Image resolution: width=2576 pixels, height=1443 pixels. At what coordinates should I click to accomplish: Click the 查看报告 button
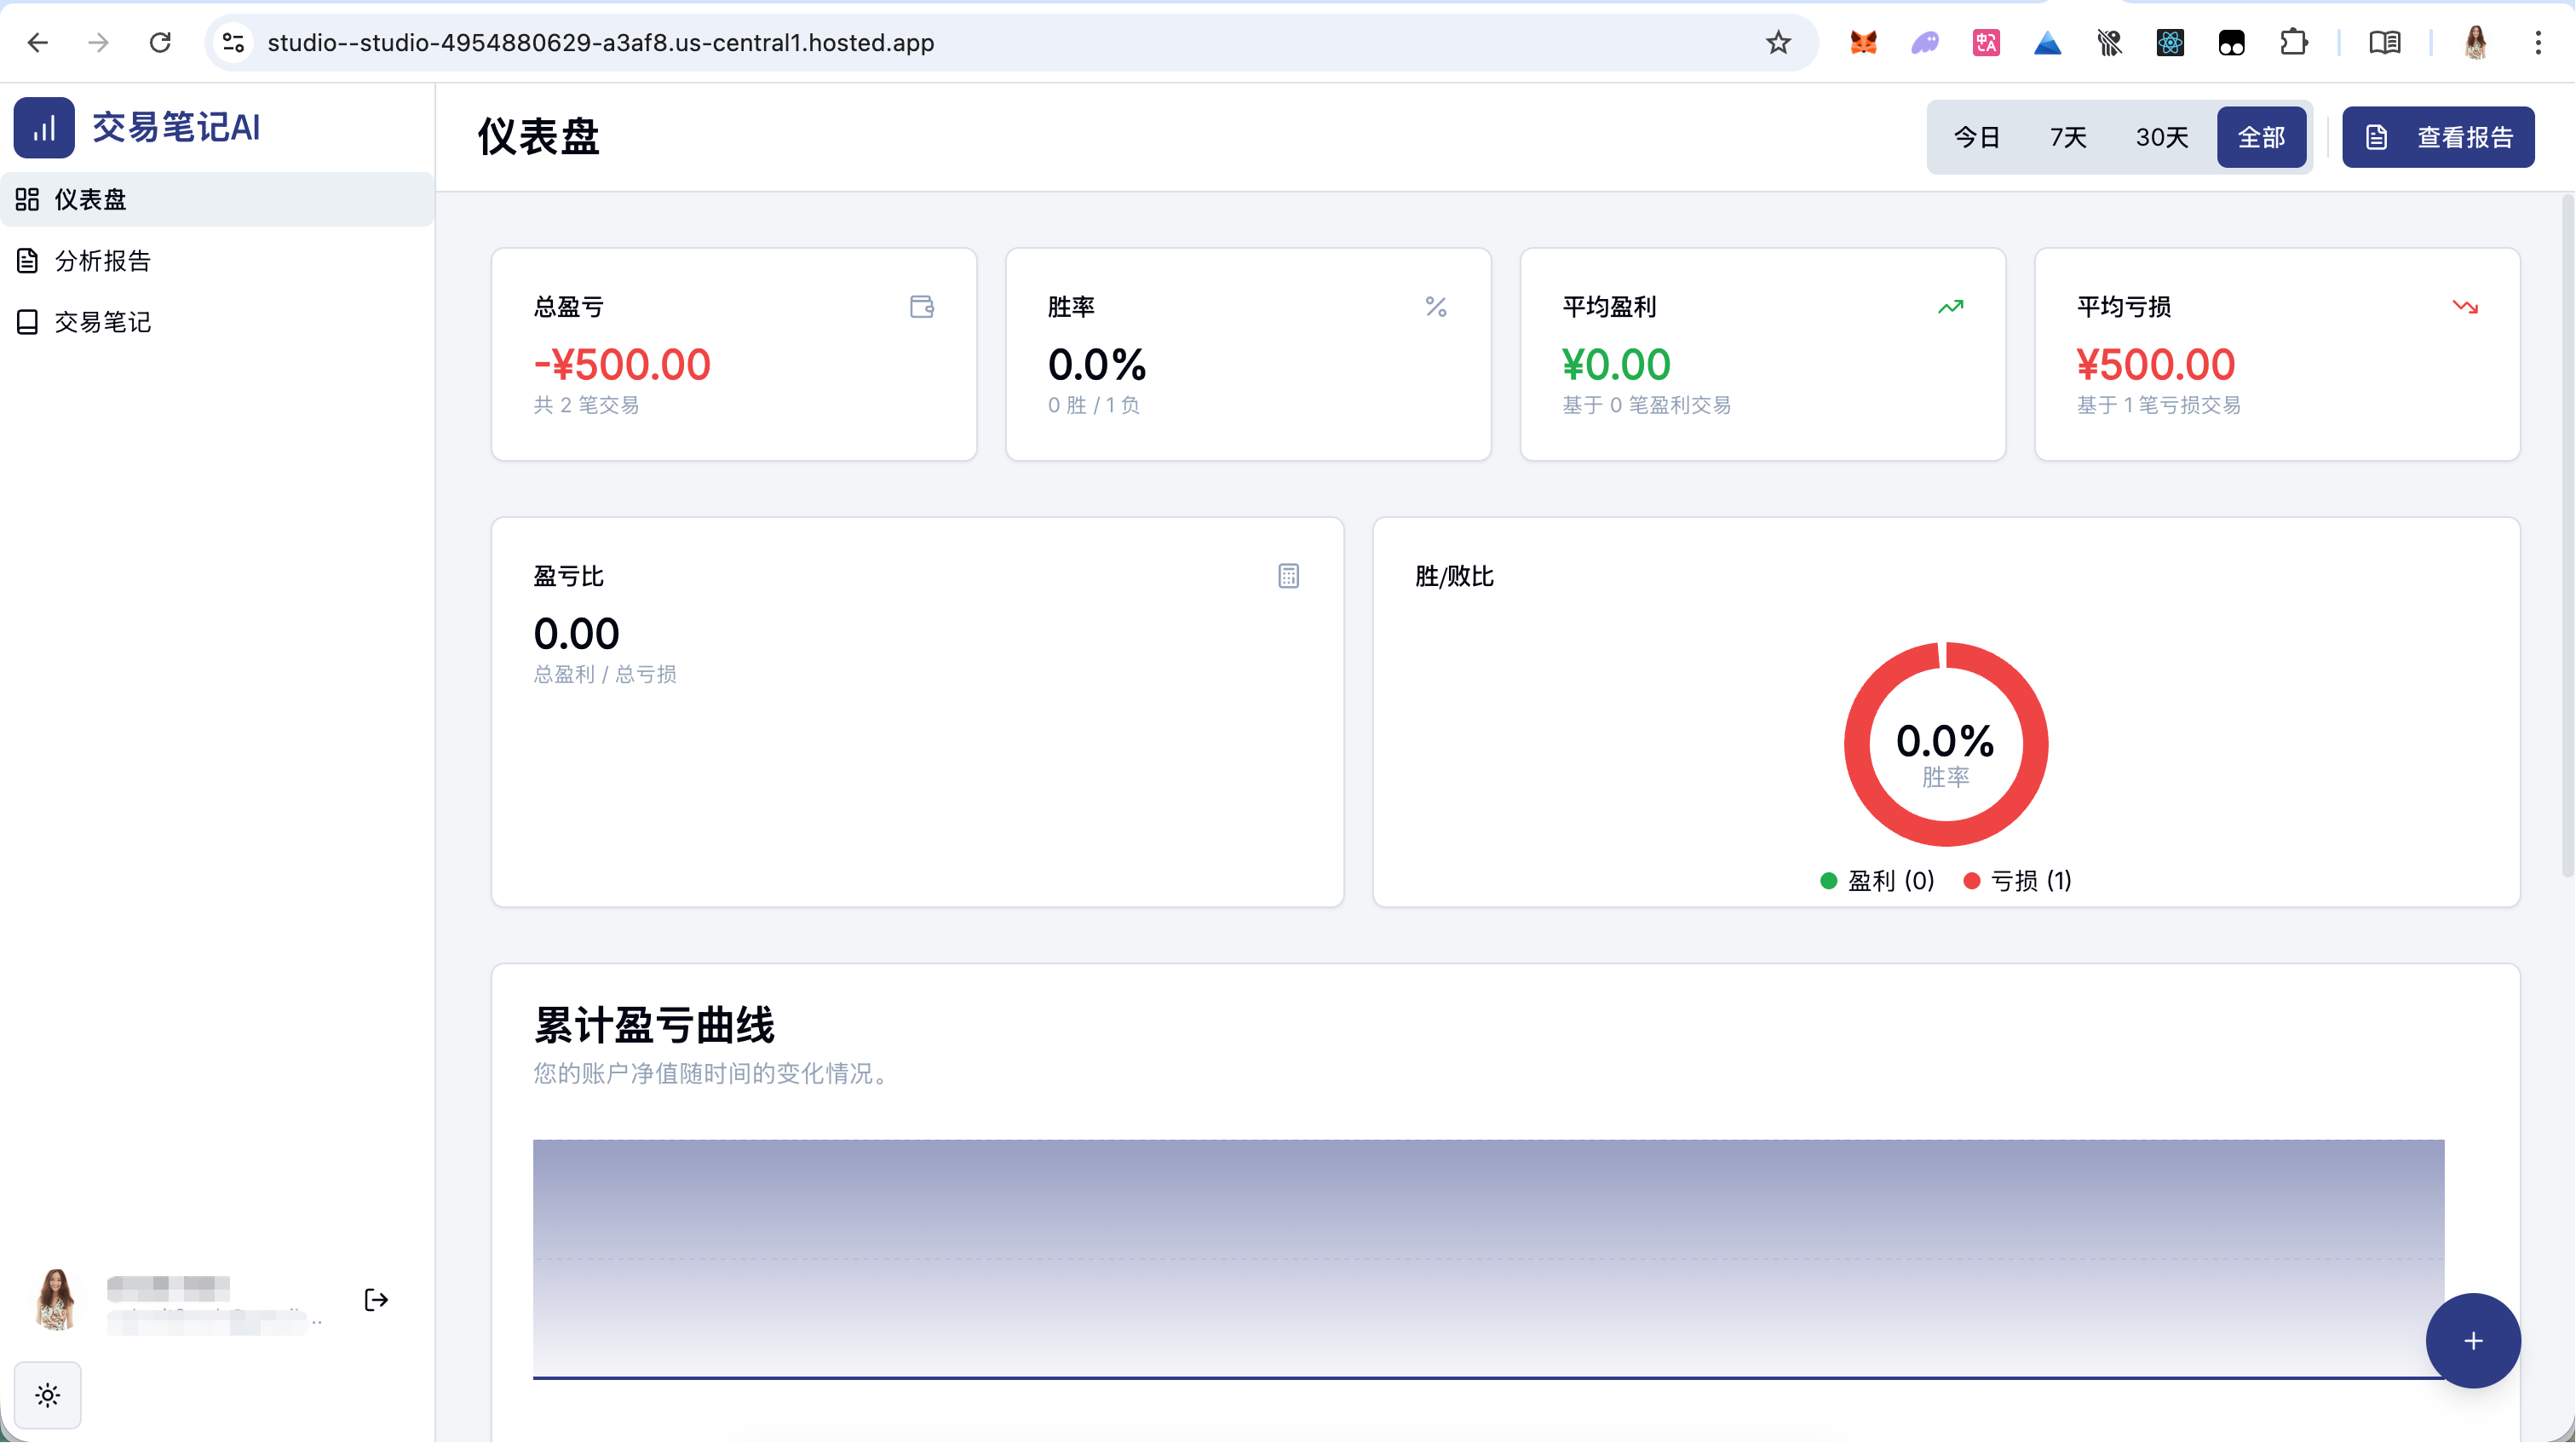coord(2438,137)
